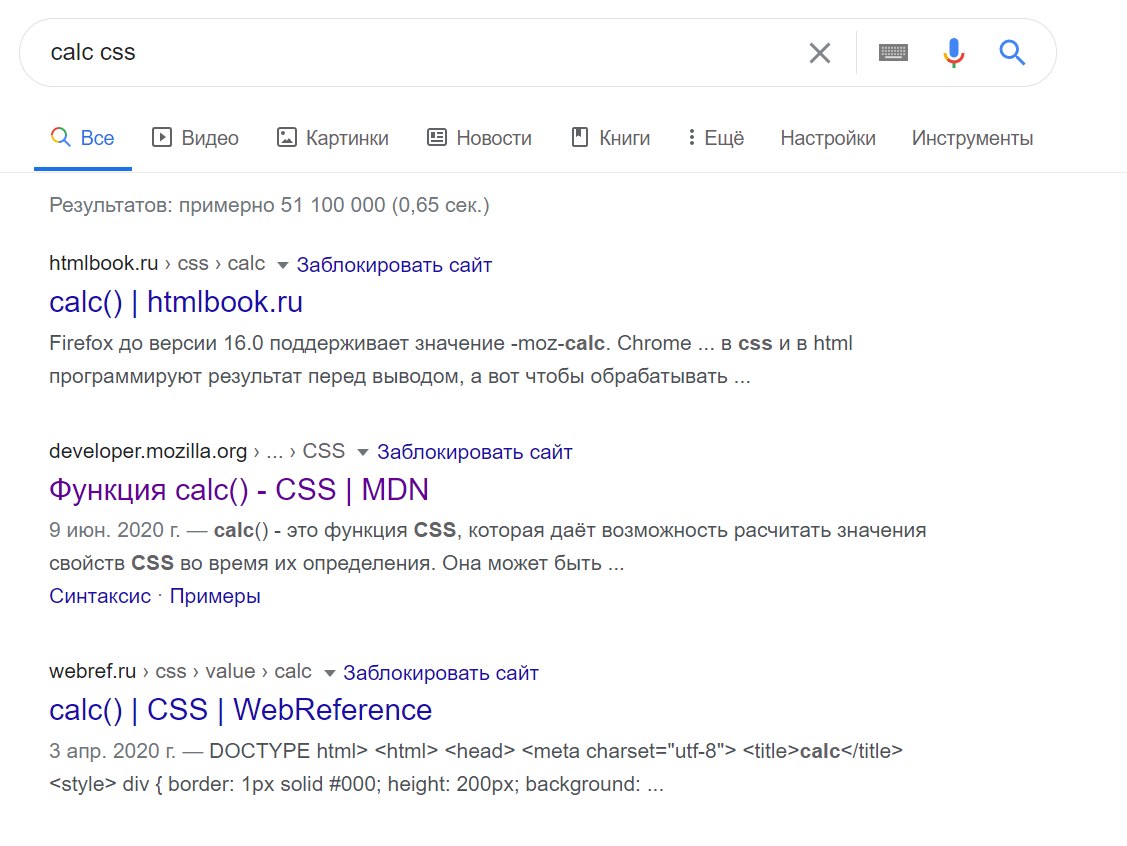Expand dropdown arrow next to htmlbook.ru URL
This screenshot has height=846, width=1127.
point(282,265)
